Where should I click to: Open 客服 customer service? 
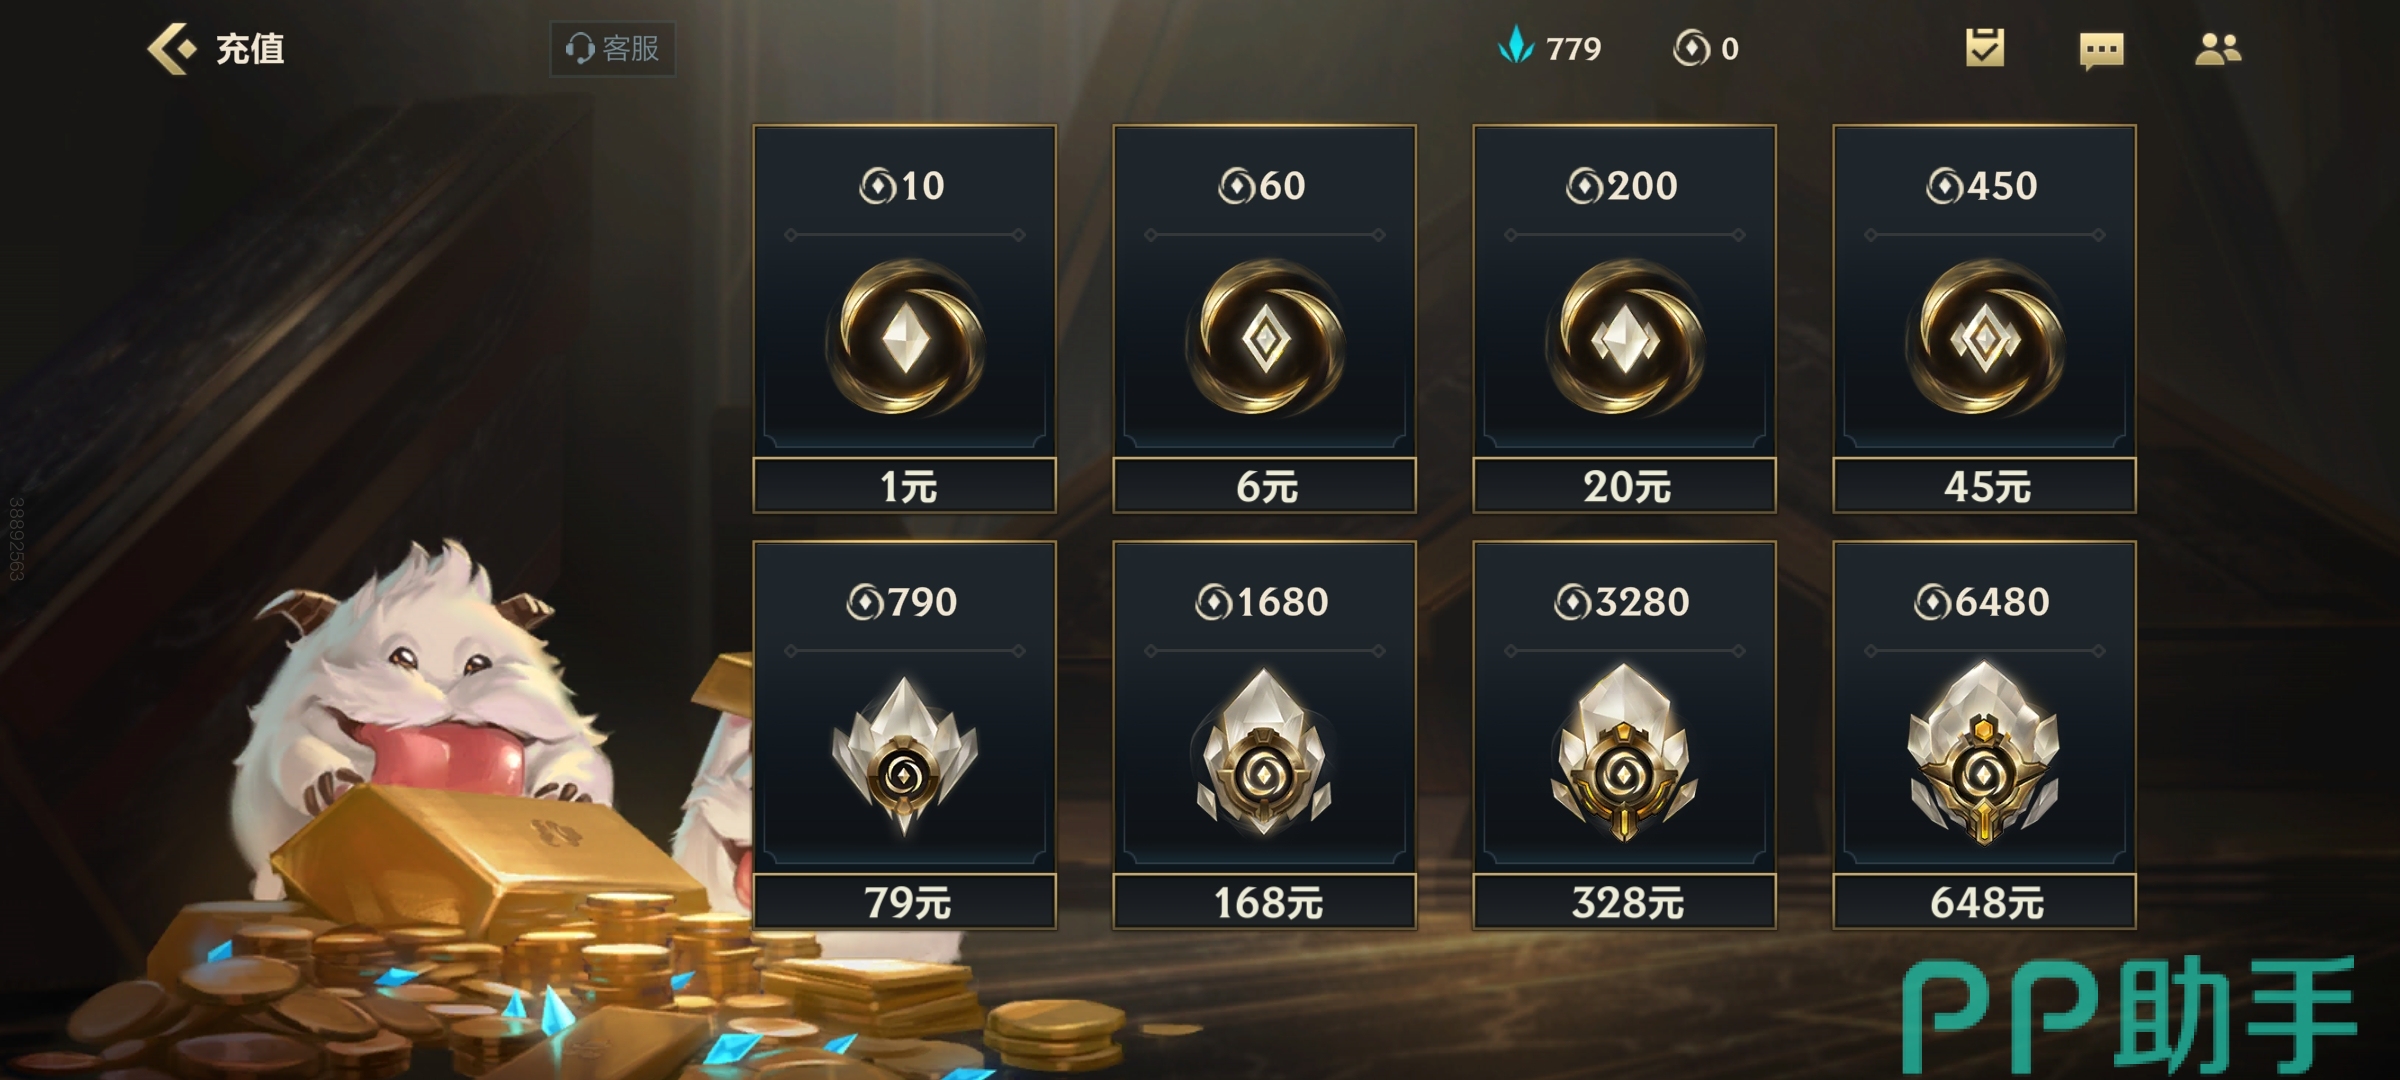click(612, 49)
